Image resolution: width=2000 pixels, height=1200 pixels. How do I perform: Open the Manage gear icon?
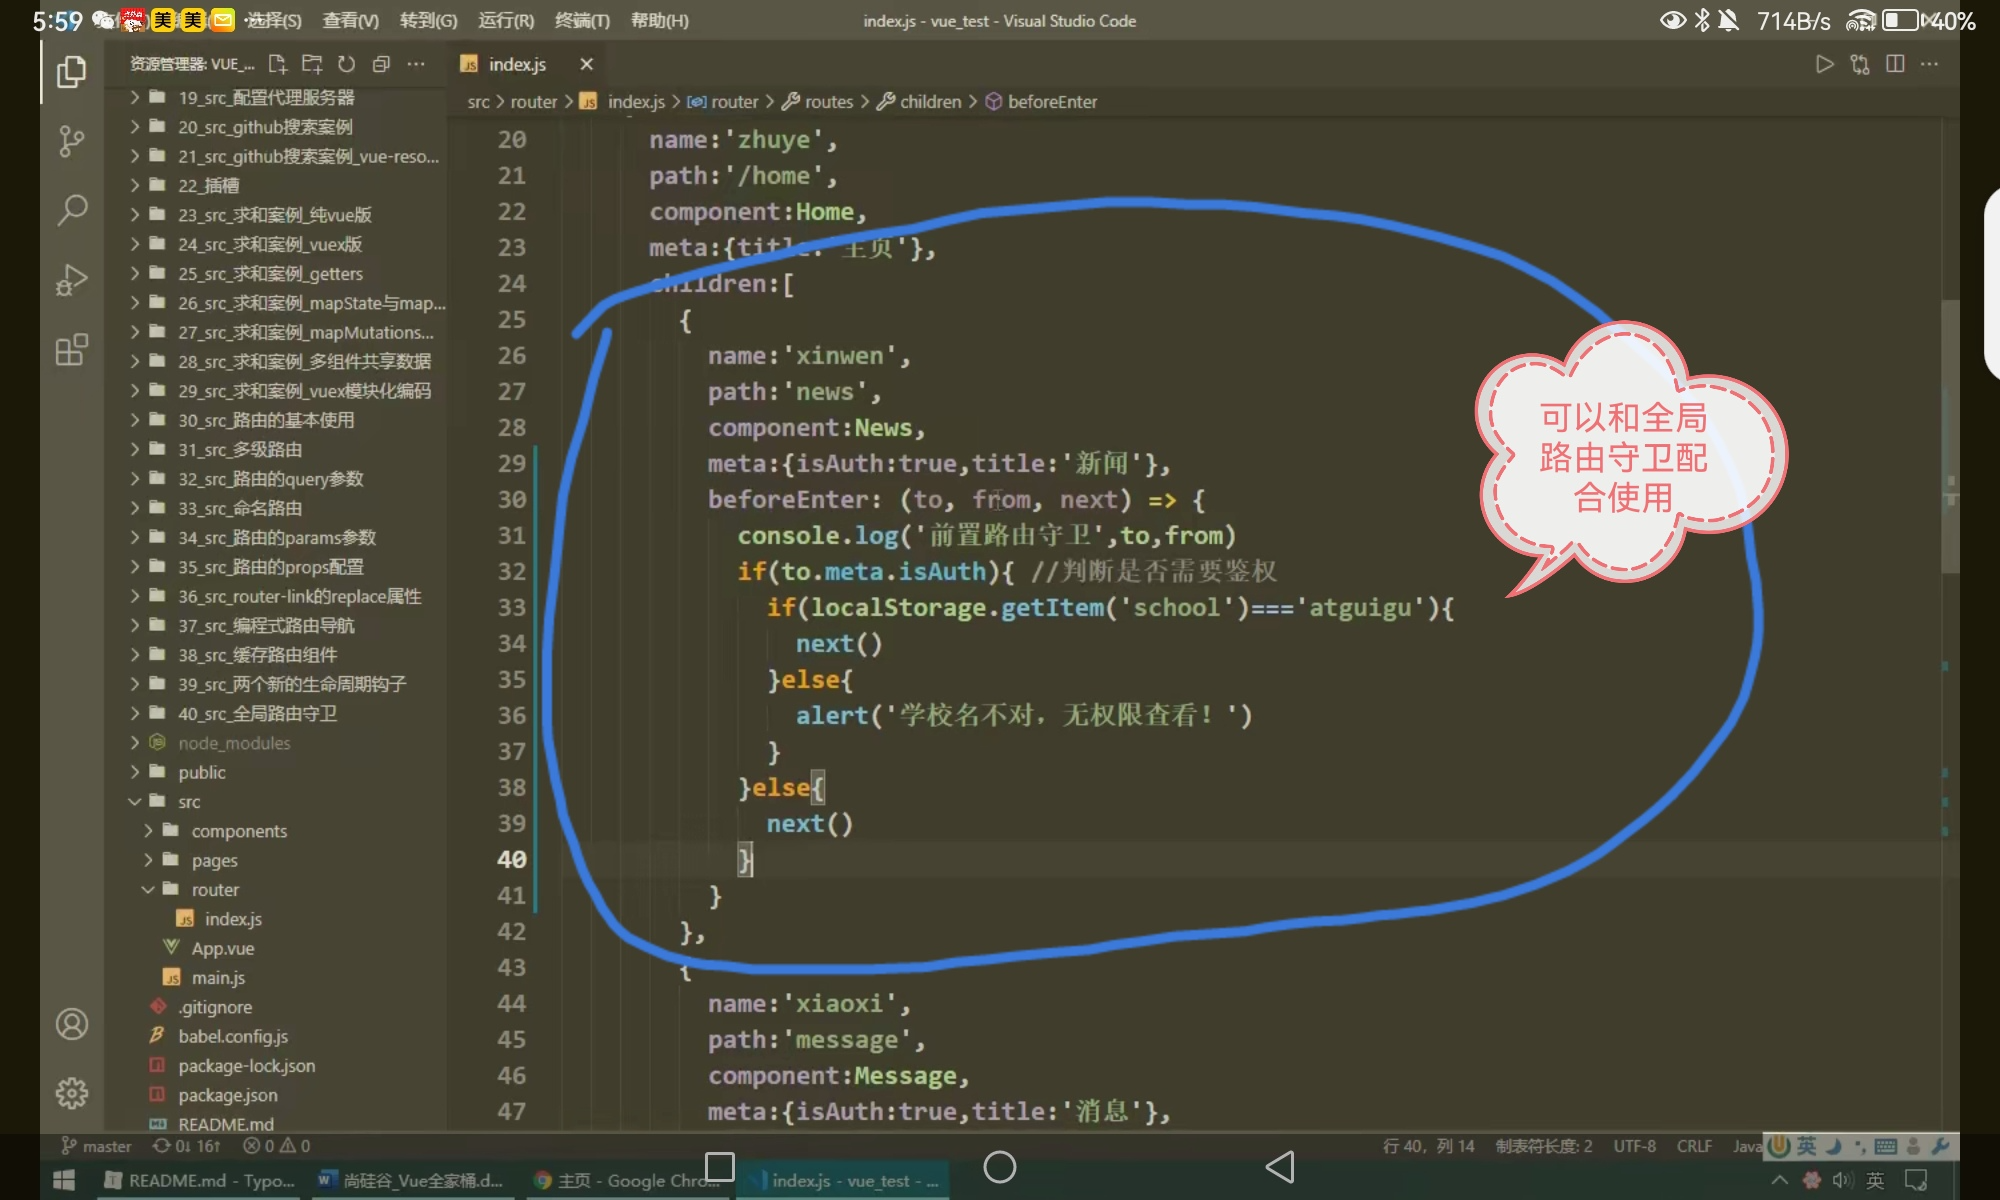71,1093
